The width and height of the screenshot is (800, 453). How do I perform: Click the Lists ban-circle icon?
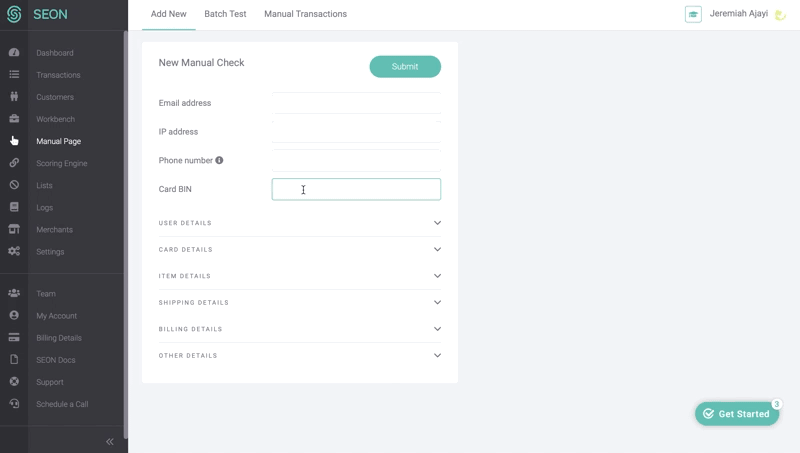[14, 185]
